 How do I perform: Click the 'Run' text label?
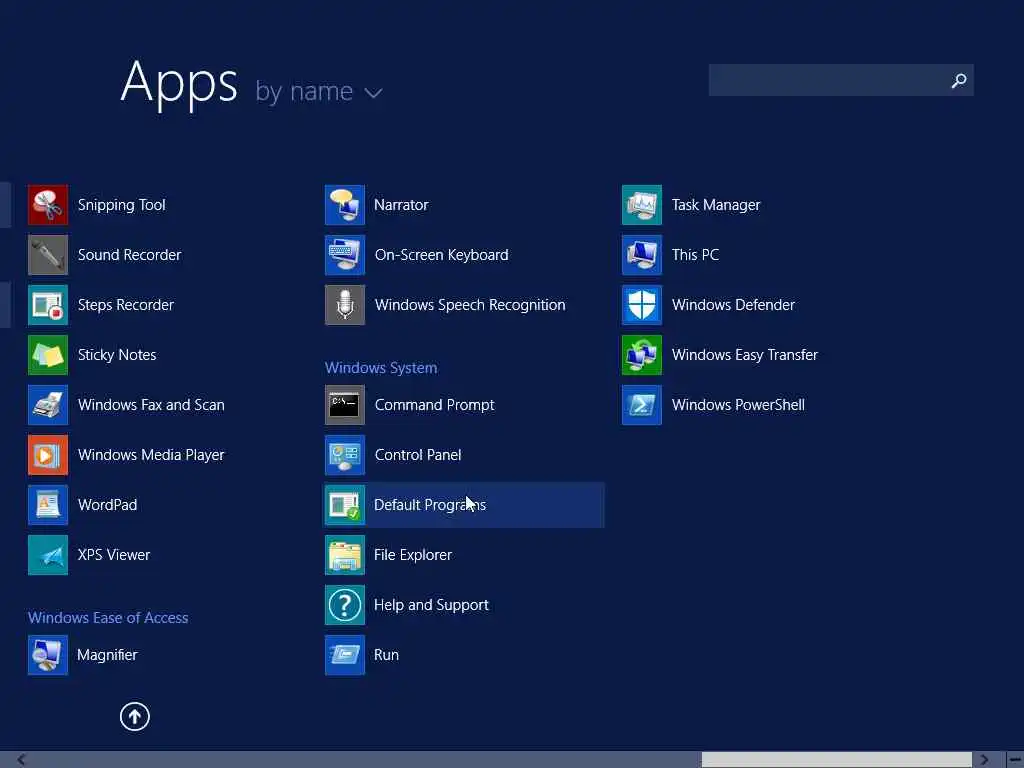[386, 655]
